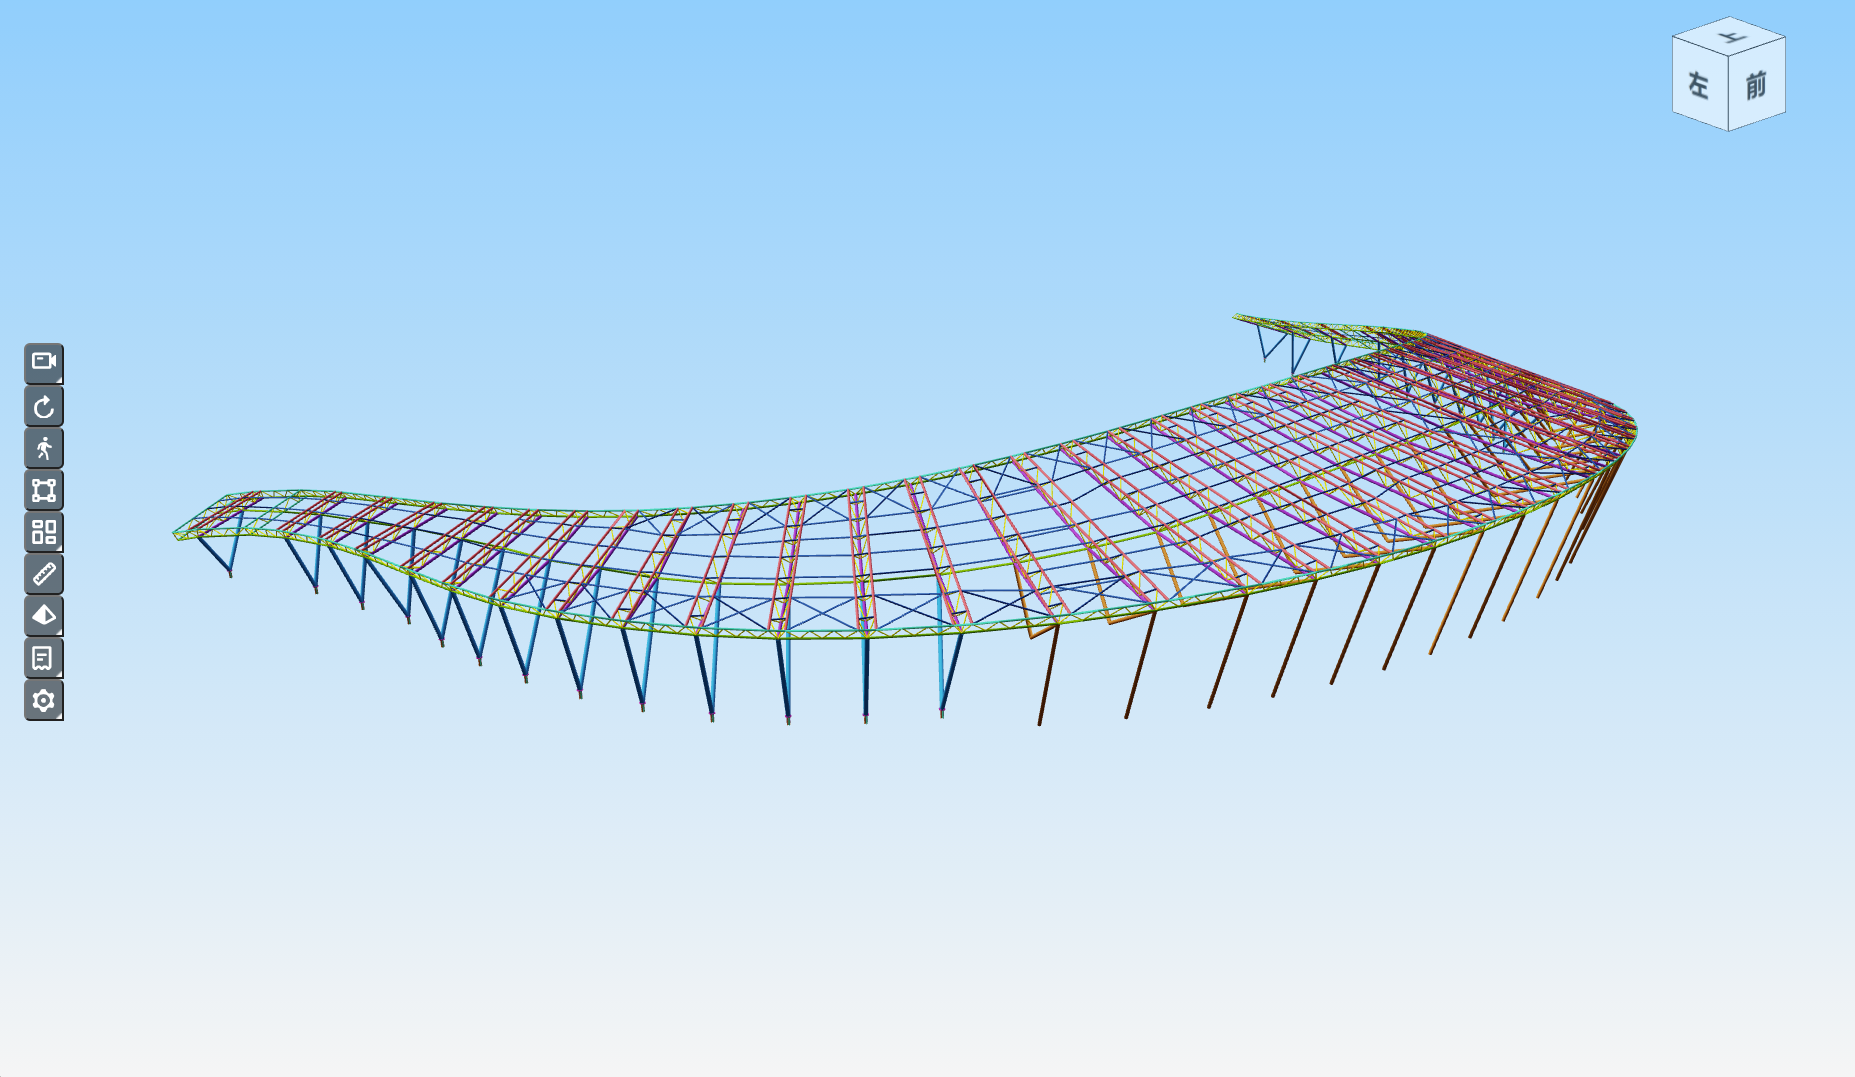Click cube edge between 上 and 左 faces
1855x1077 pixels.
(x=1700, y=50)
